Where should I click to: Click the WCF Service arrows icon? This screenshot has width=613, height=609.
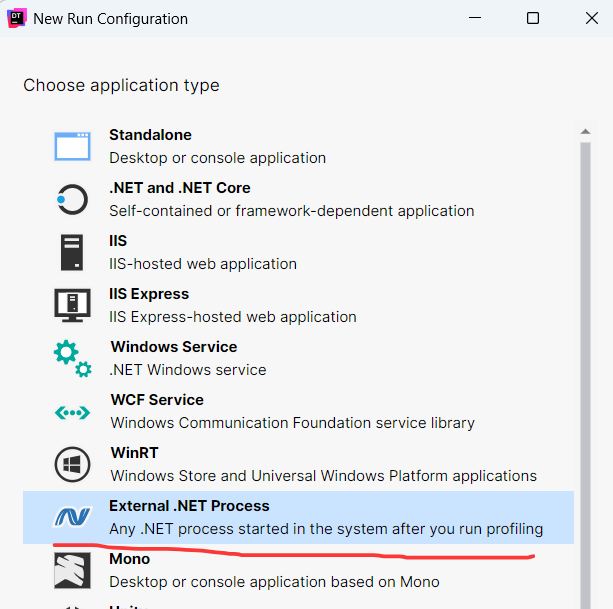click(x=72, y=411)
